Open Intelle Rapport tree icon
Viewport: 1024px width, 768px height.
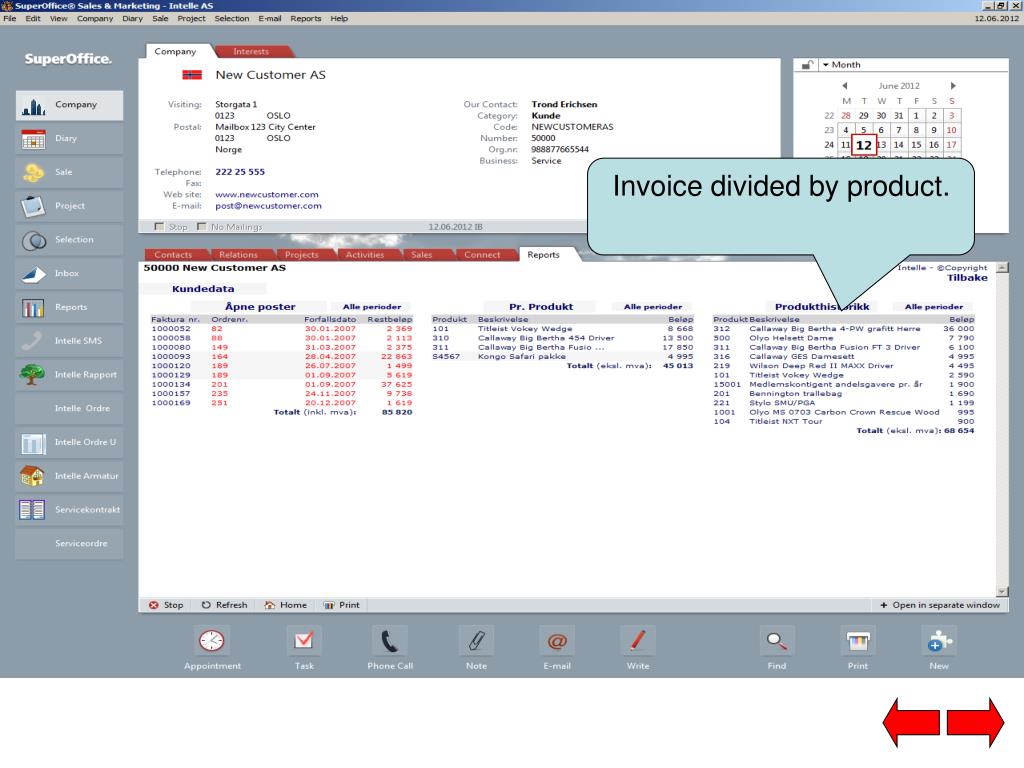click(32, 375)
